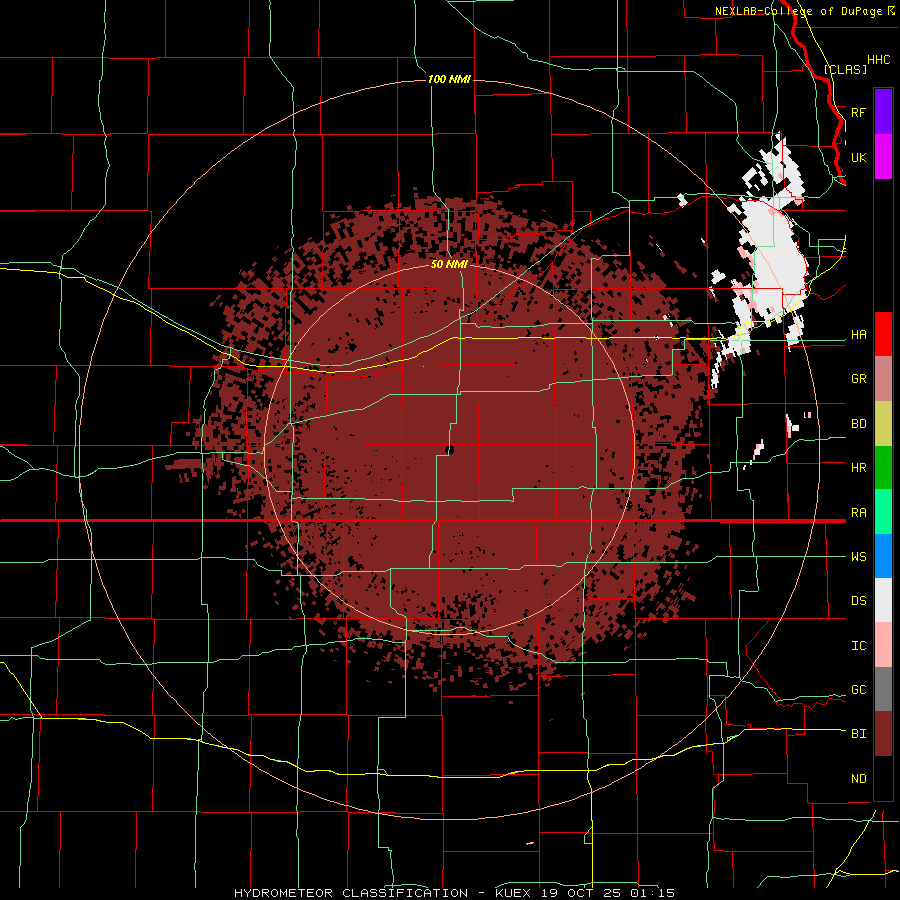
Task: Click the RF legend label
Action: [x=858, y=112]
